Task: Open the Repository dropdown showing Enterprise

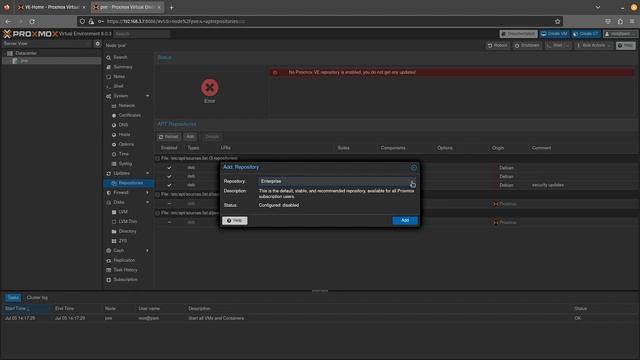Action: pyautogui.click(x=413, y=181)
